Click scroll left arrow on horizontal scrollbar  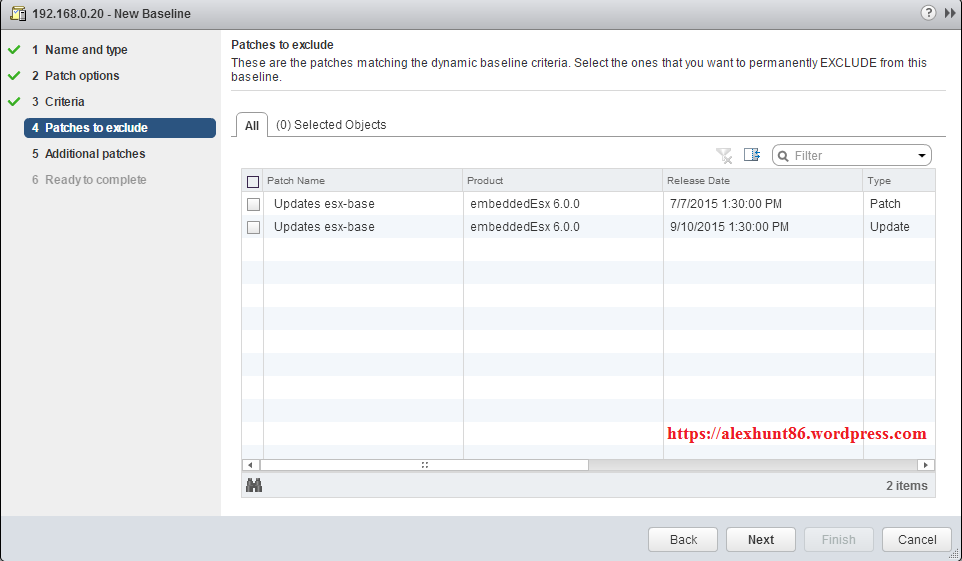click(x=250, y=465)
